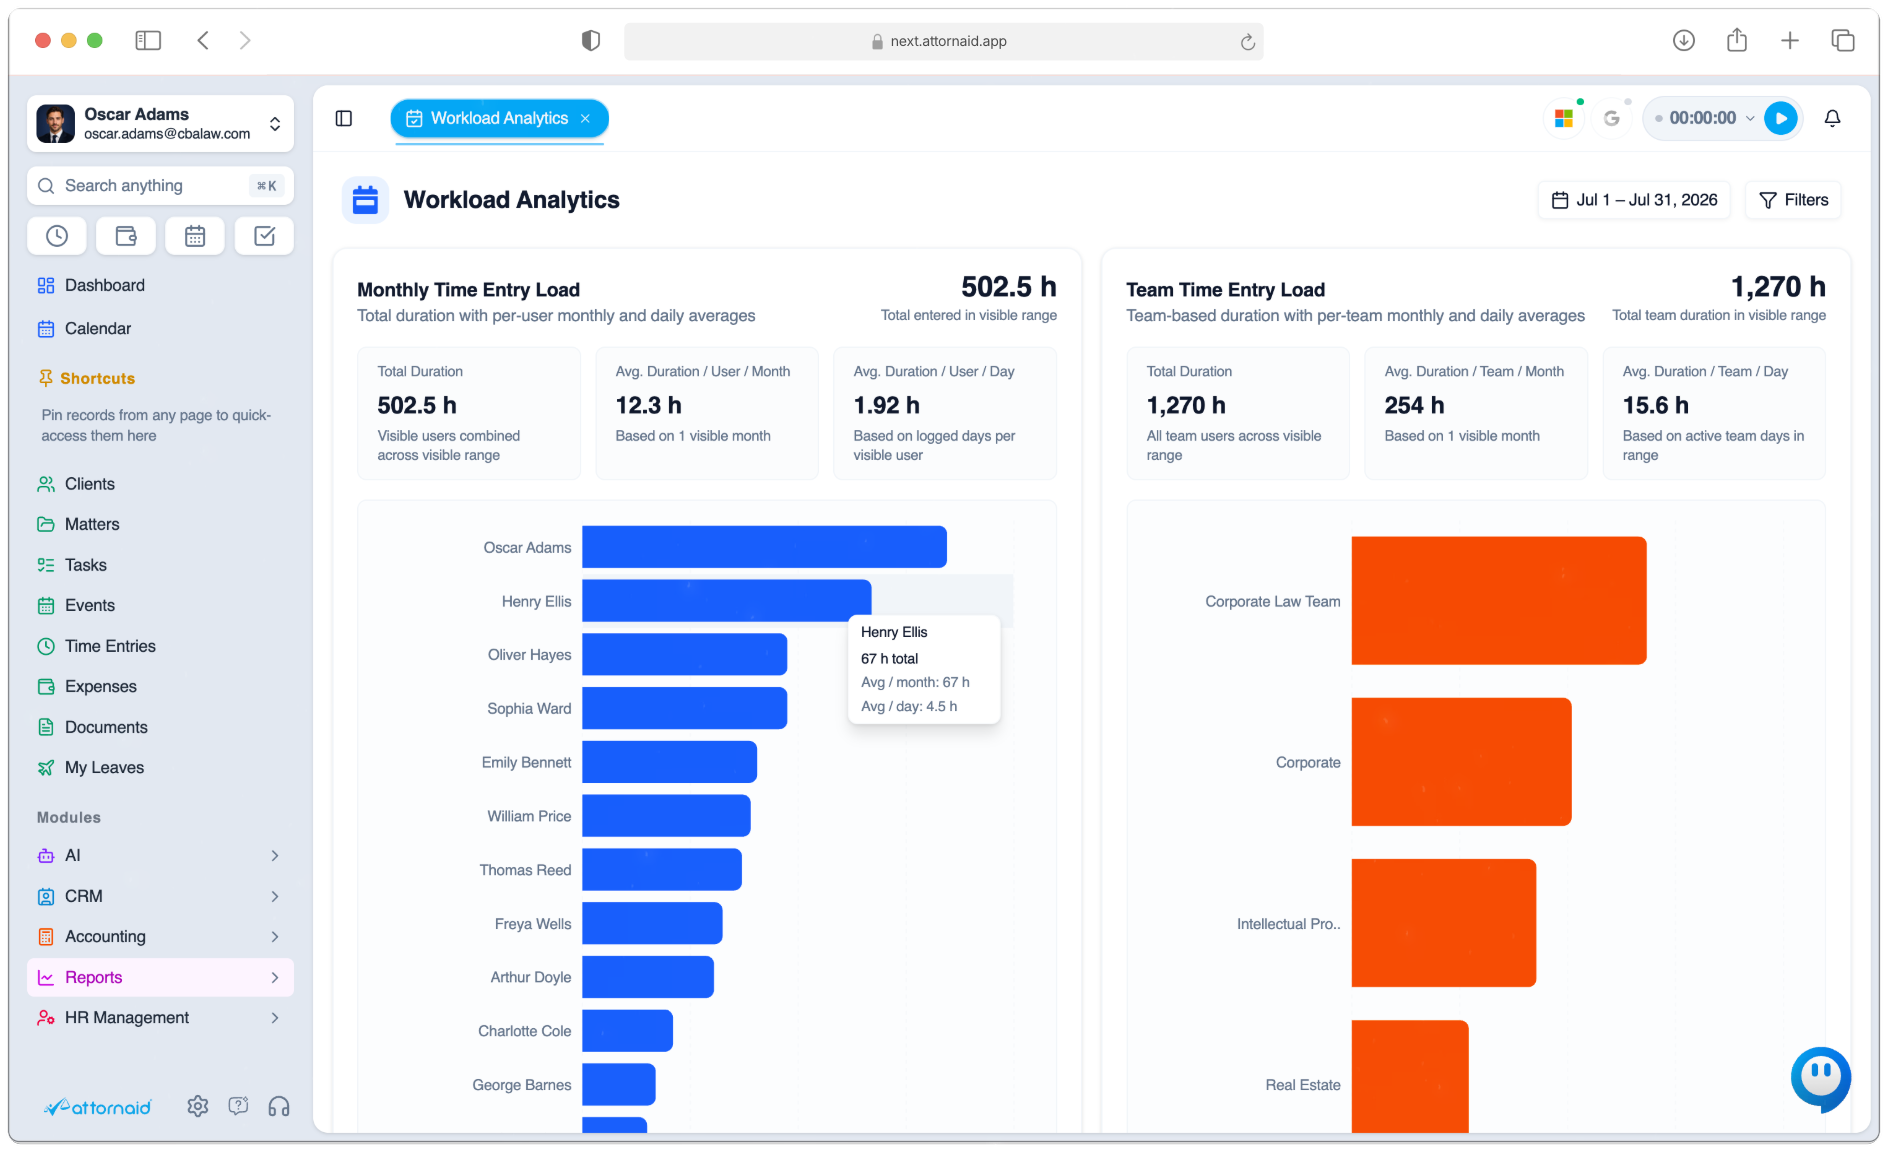Click Oscar Adams bar in chart

click(764, 547)
